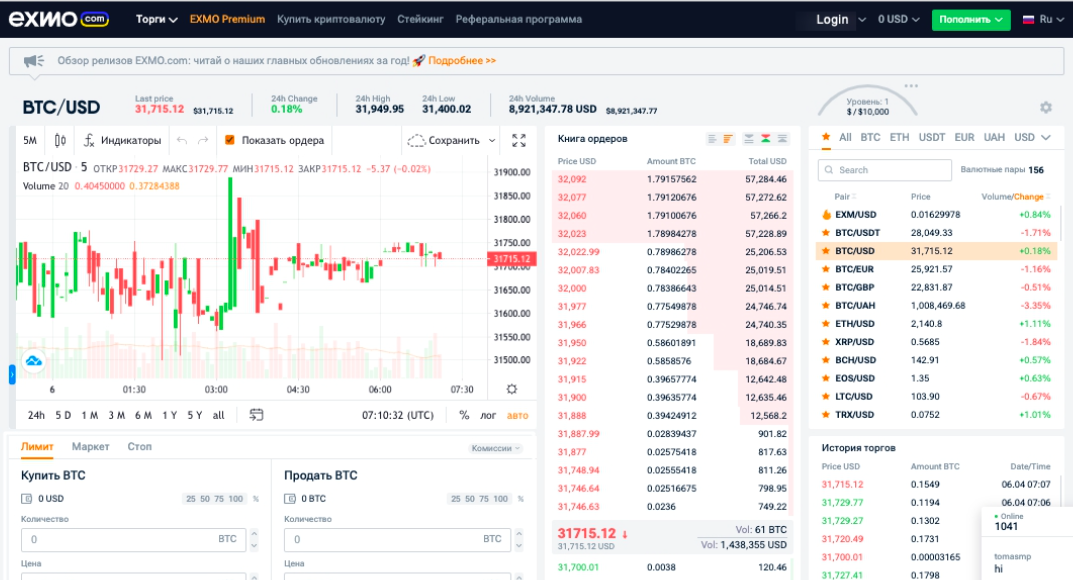Toggle the favorite star for ETH/USD
Image resolution: width=1073 pixels, height=580 pixels.
click(826, 324)
